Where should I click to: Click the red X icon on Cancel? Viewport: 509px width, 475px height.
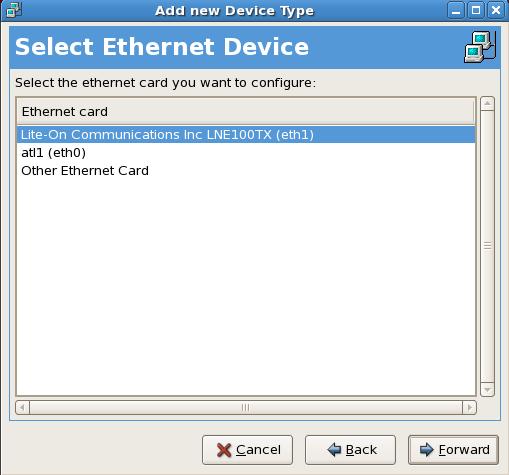[224, 450]
